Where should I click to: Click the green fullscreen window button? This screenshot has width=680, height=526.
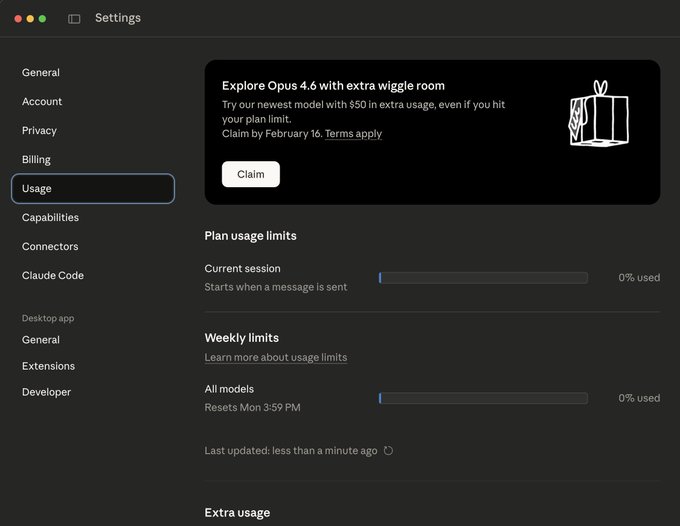42,19
